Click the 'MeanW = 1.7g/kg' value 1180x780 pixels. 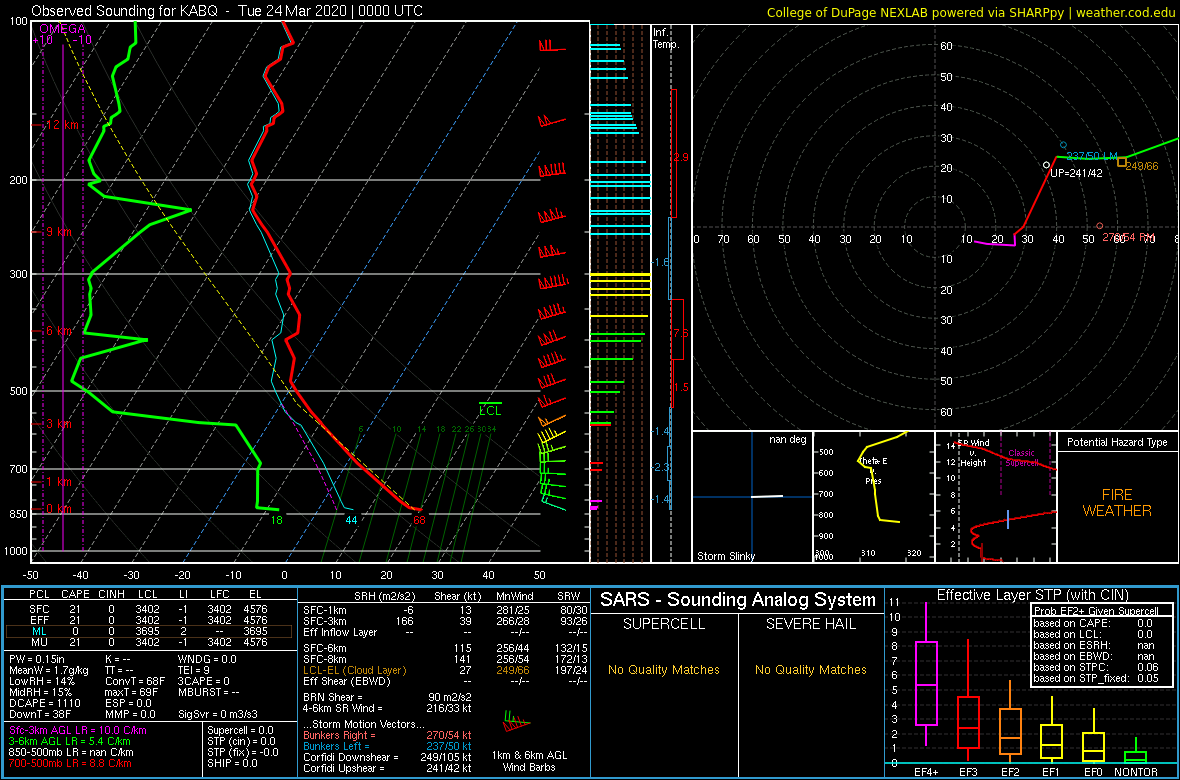[49, 670]
